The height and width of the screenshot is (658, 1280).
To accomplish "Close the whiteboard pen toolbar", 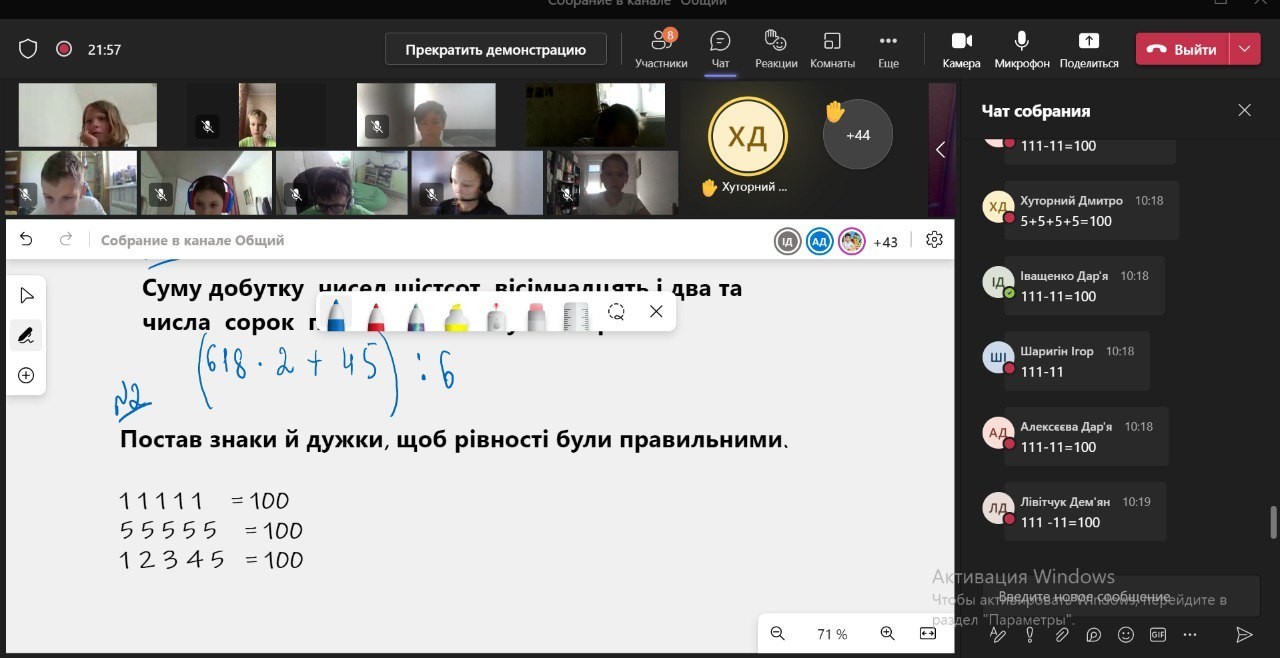I will pyautogui.click(x=656, y=312).
